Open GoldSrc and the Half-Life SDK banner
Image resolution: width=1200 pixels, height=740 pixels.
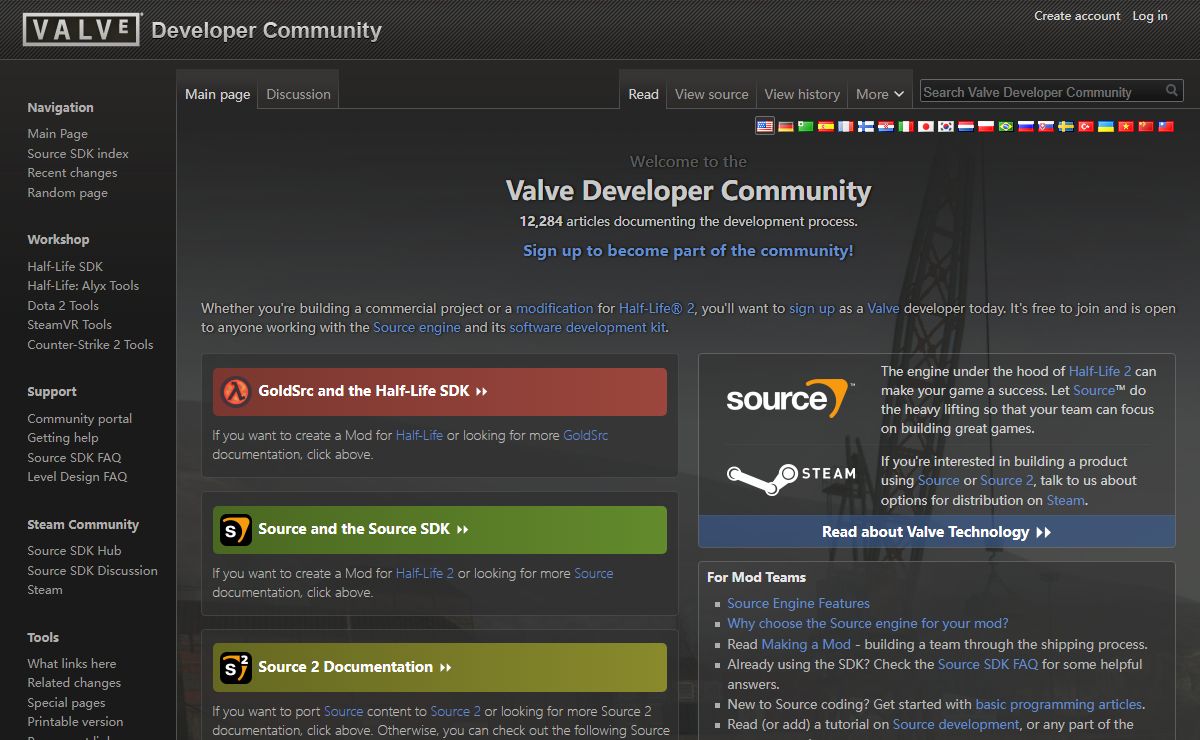point(440,391)
